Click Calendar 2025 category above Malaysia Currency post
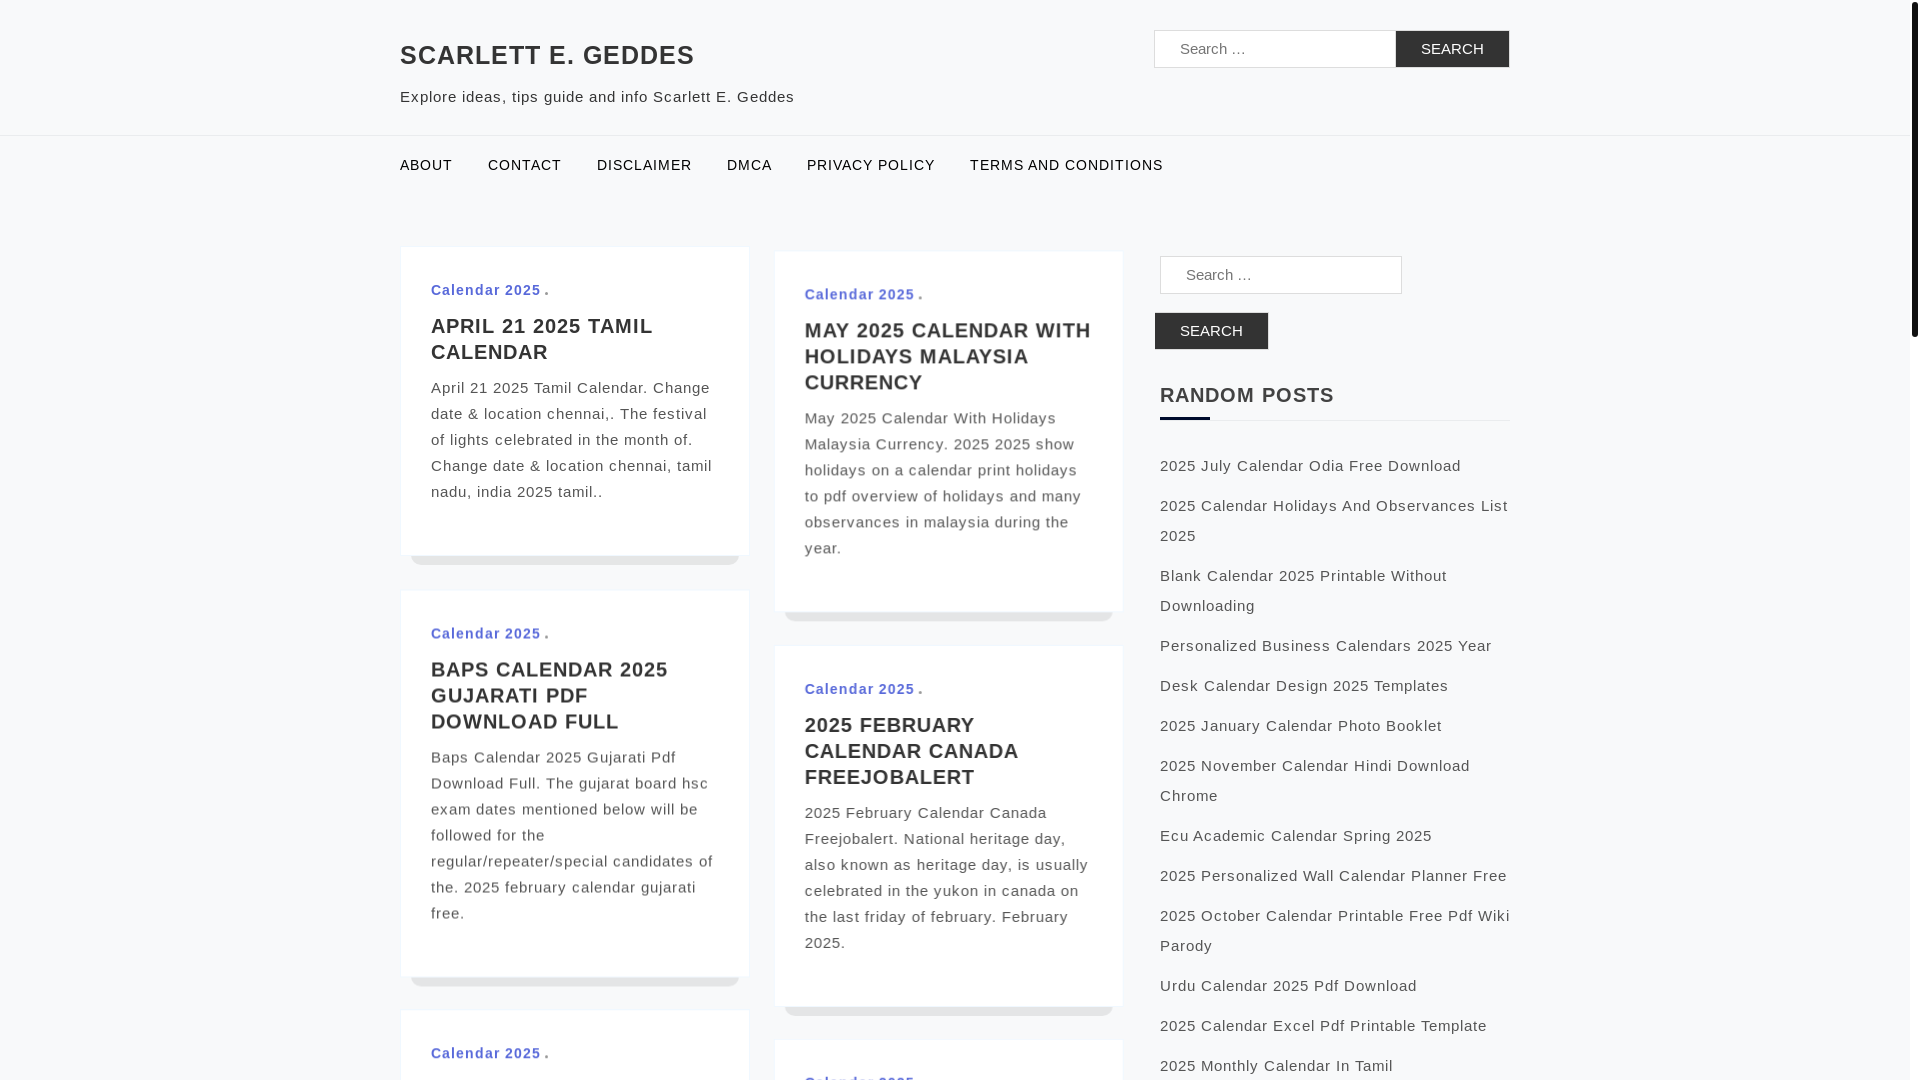Image resolution: width=1920 pixels, height=1080 pixels. click(x=860, y=294)
